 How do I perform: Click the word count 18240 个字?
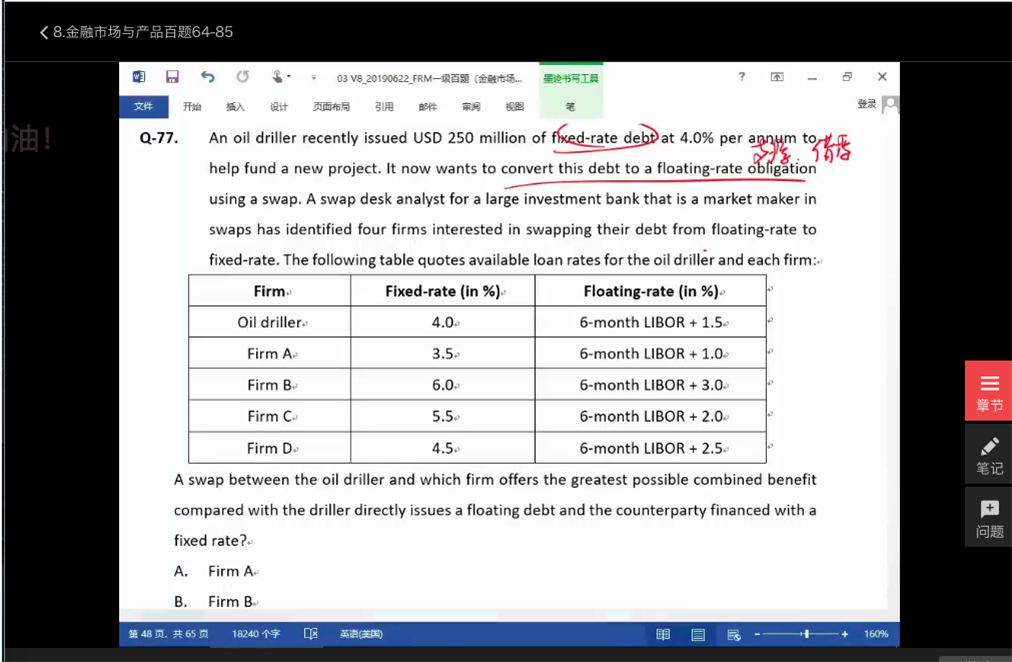pyautogui.click(x=256, y=634)
